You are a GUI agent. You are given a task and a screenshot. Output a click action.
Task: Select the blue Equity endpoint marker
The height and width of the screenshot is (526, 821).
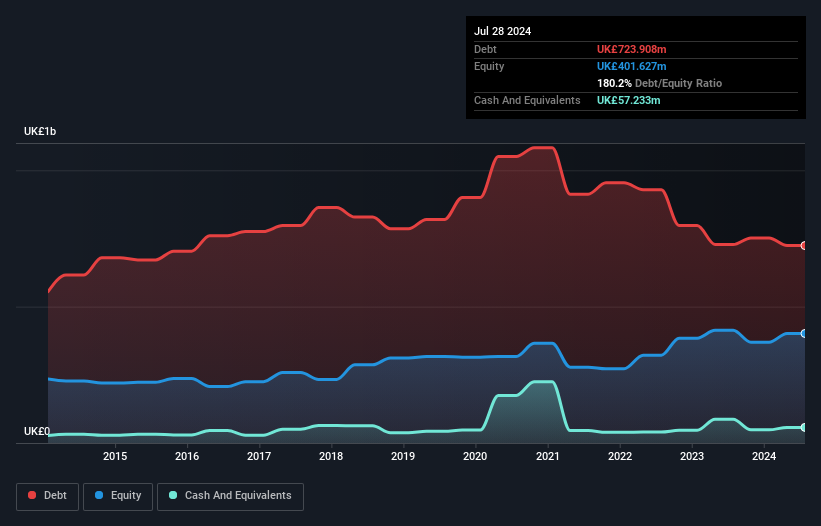(x=803, y=333)
